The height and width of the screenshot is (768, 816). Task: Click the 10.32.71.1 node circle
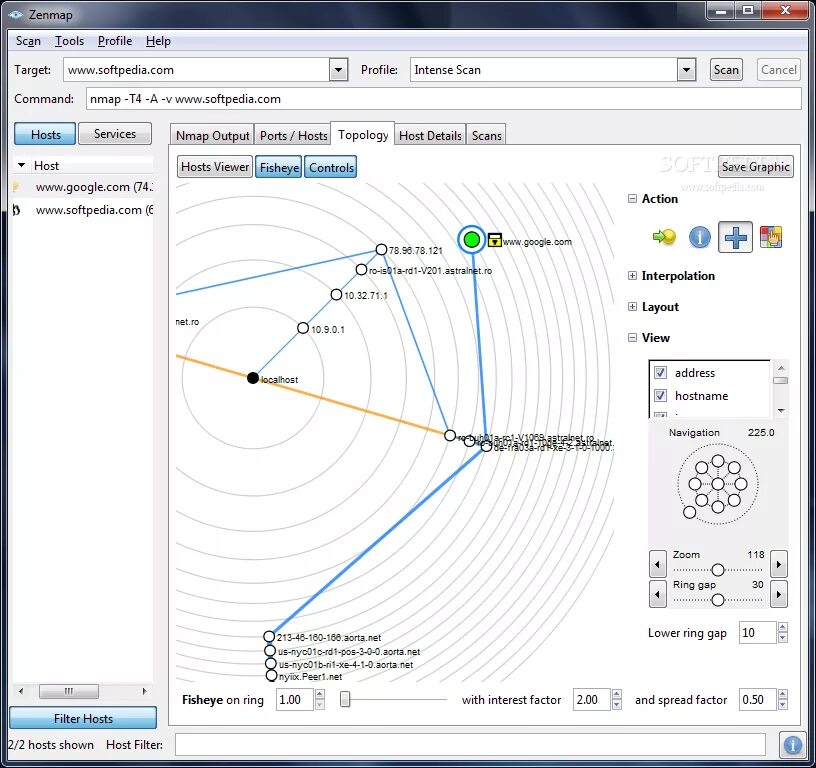[336, 295]
